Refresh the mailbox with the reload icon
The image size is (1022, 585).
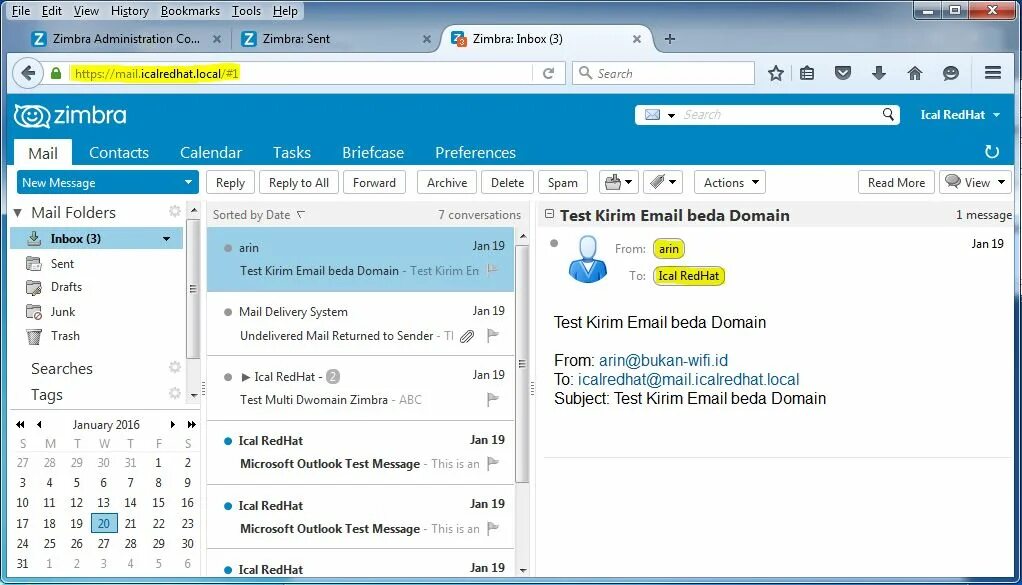tap(990, 152)
